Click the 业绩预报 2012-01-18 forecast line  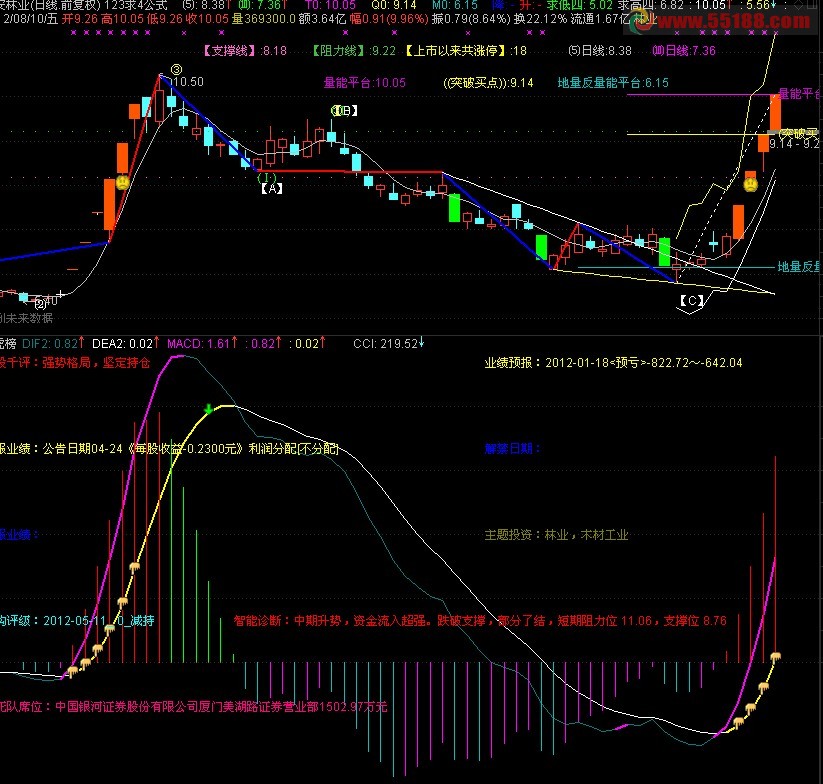pos(613,363)
